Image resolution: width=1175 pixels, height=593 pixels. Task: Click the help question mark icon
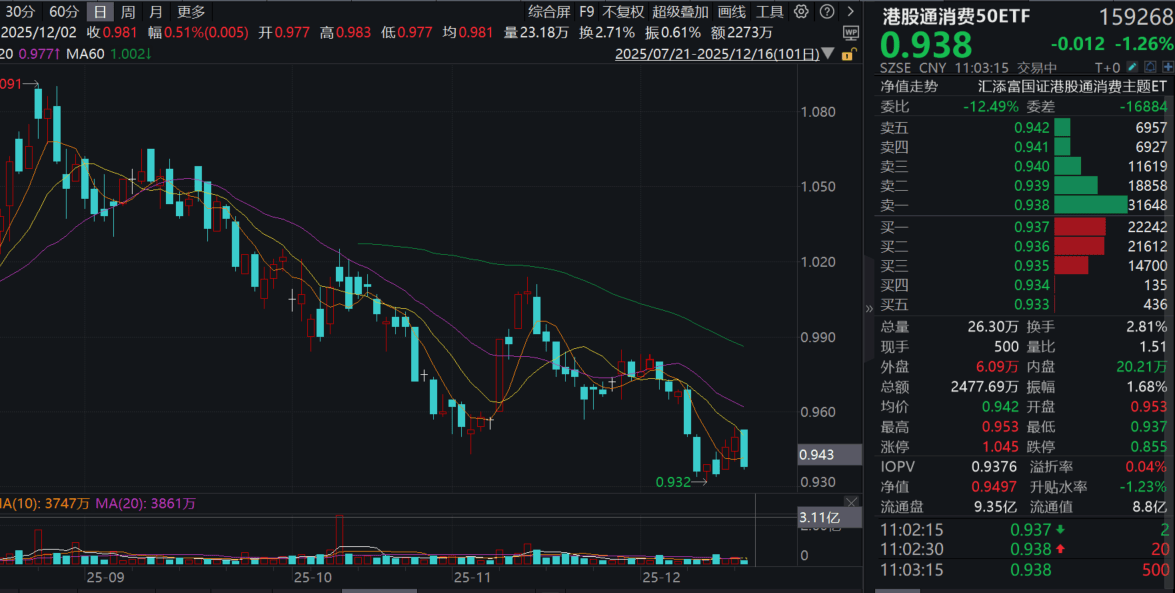point(827,12)
